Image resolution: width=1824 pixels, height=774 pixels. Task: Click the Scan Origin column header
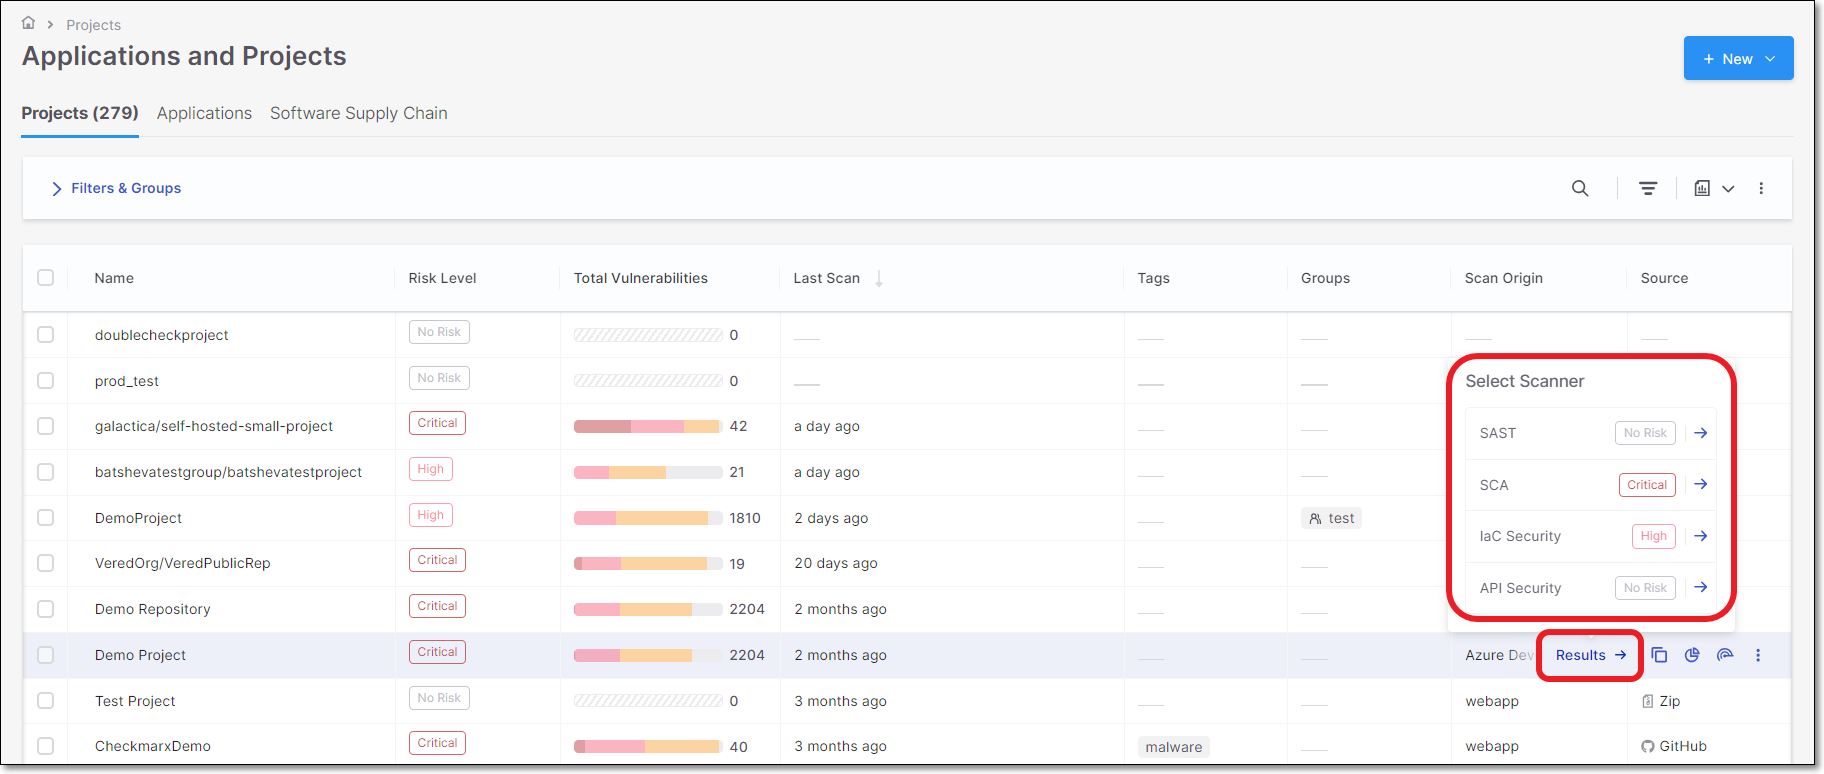coord(1504,278)
